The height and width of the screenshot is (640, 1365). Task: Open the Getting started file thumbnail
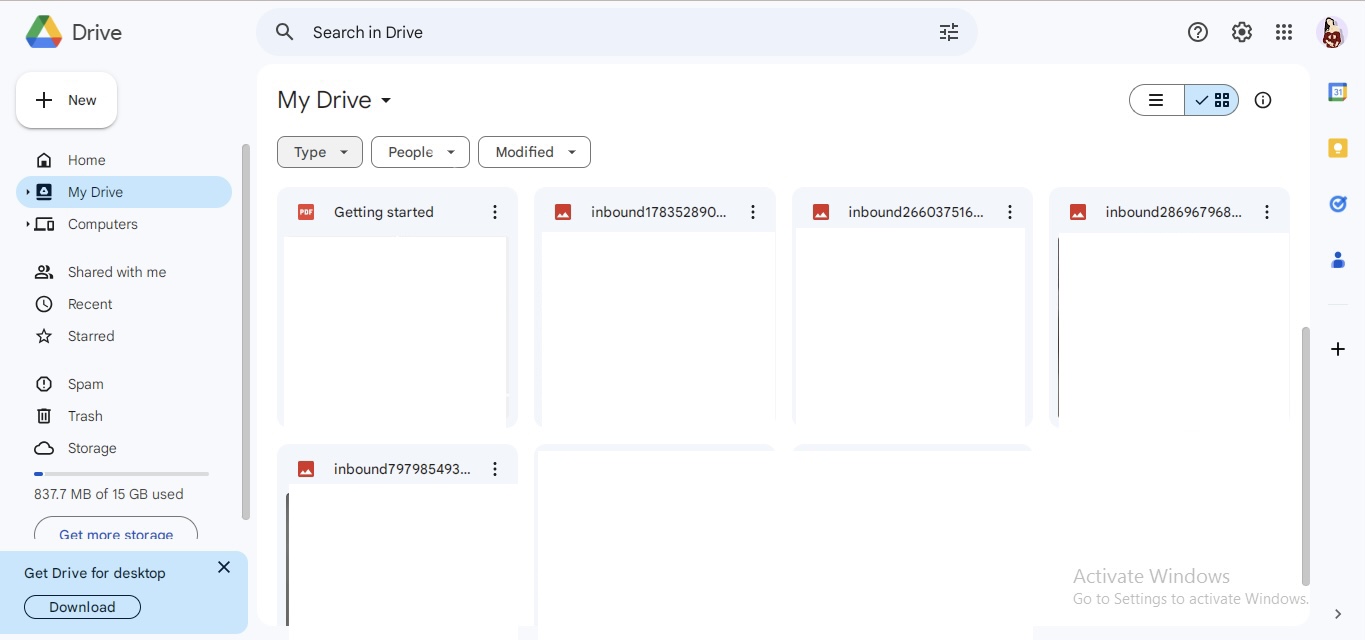coord(397,330)
